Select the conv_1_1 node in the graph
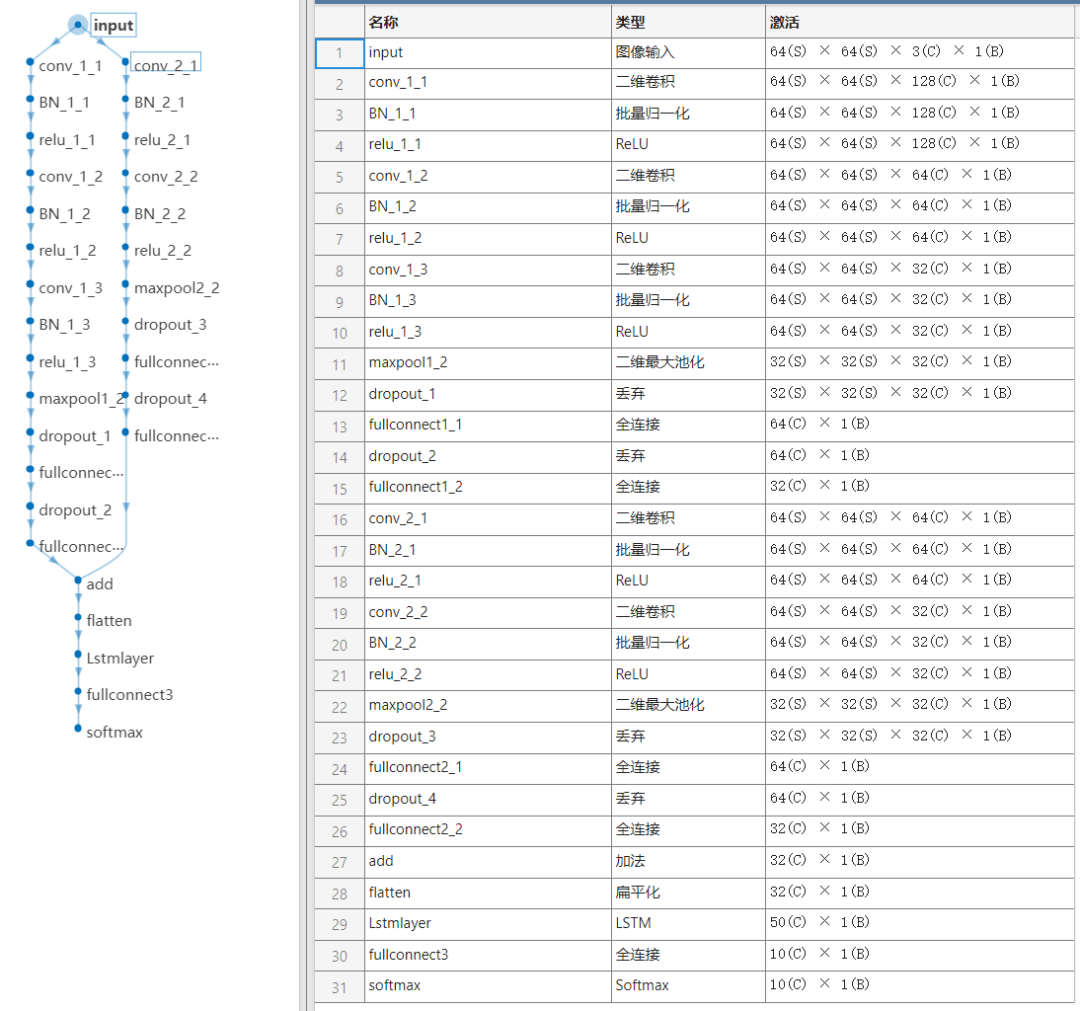The width and height of the screenshot is (1080, 1011). point(70,66)
